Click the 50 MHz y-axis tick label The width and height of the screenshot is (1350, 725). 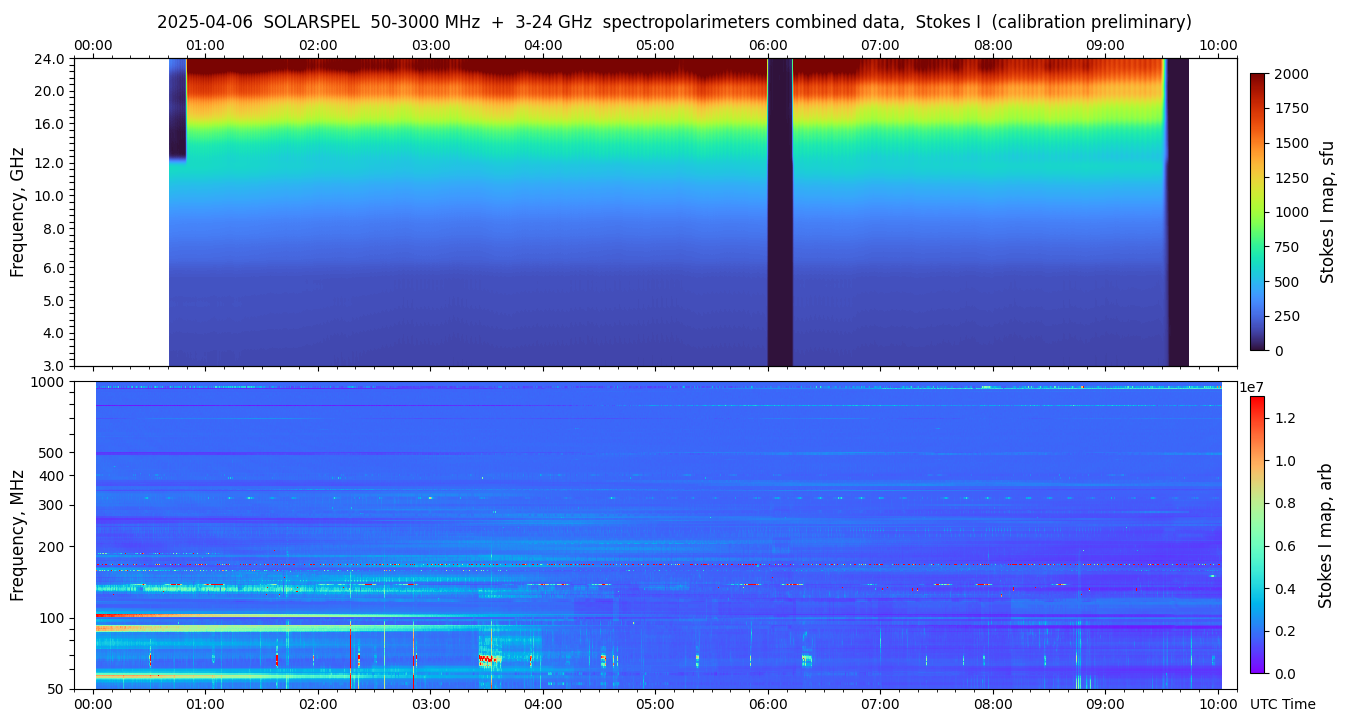(x=55, y=689)
